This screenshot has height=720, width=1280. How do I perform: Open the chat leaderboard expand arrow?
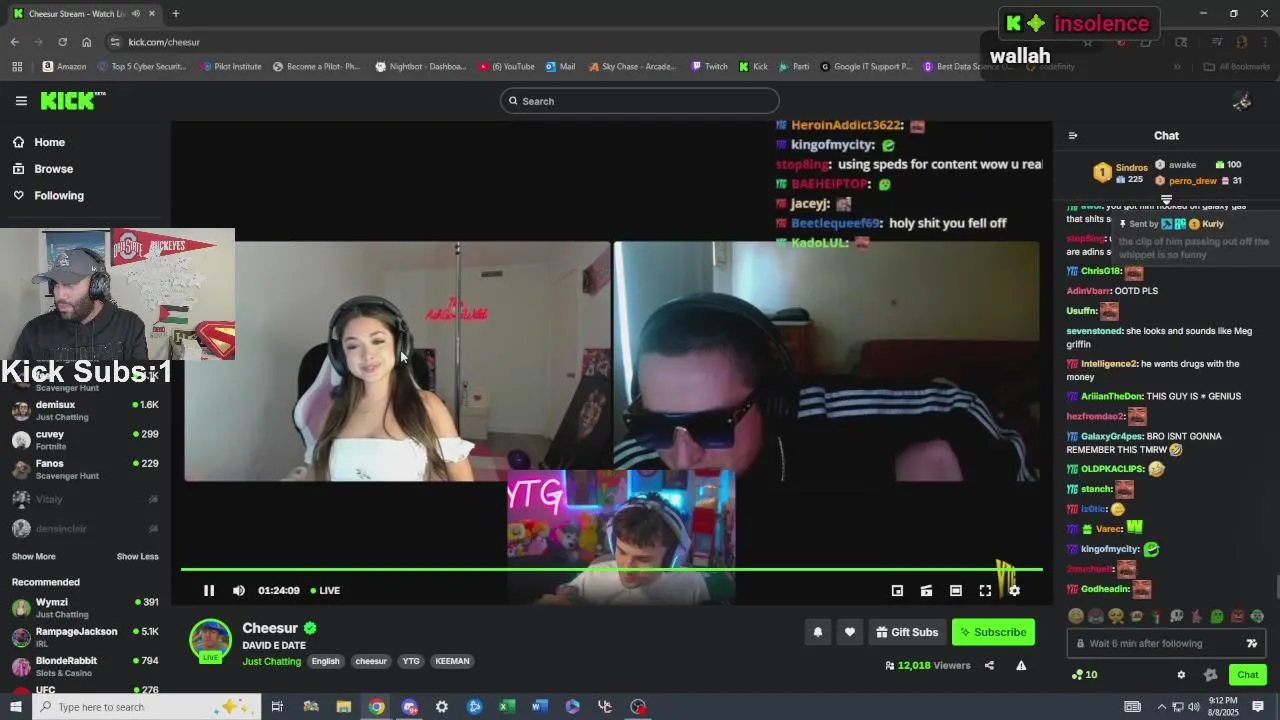click(x=1166, y=201)
